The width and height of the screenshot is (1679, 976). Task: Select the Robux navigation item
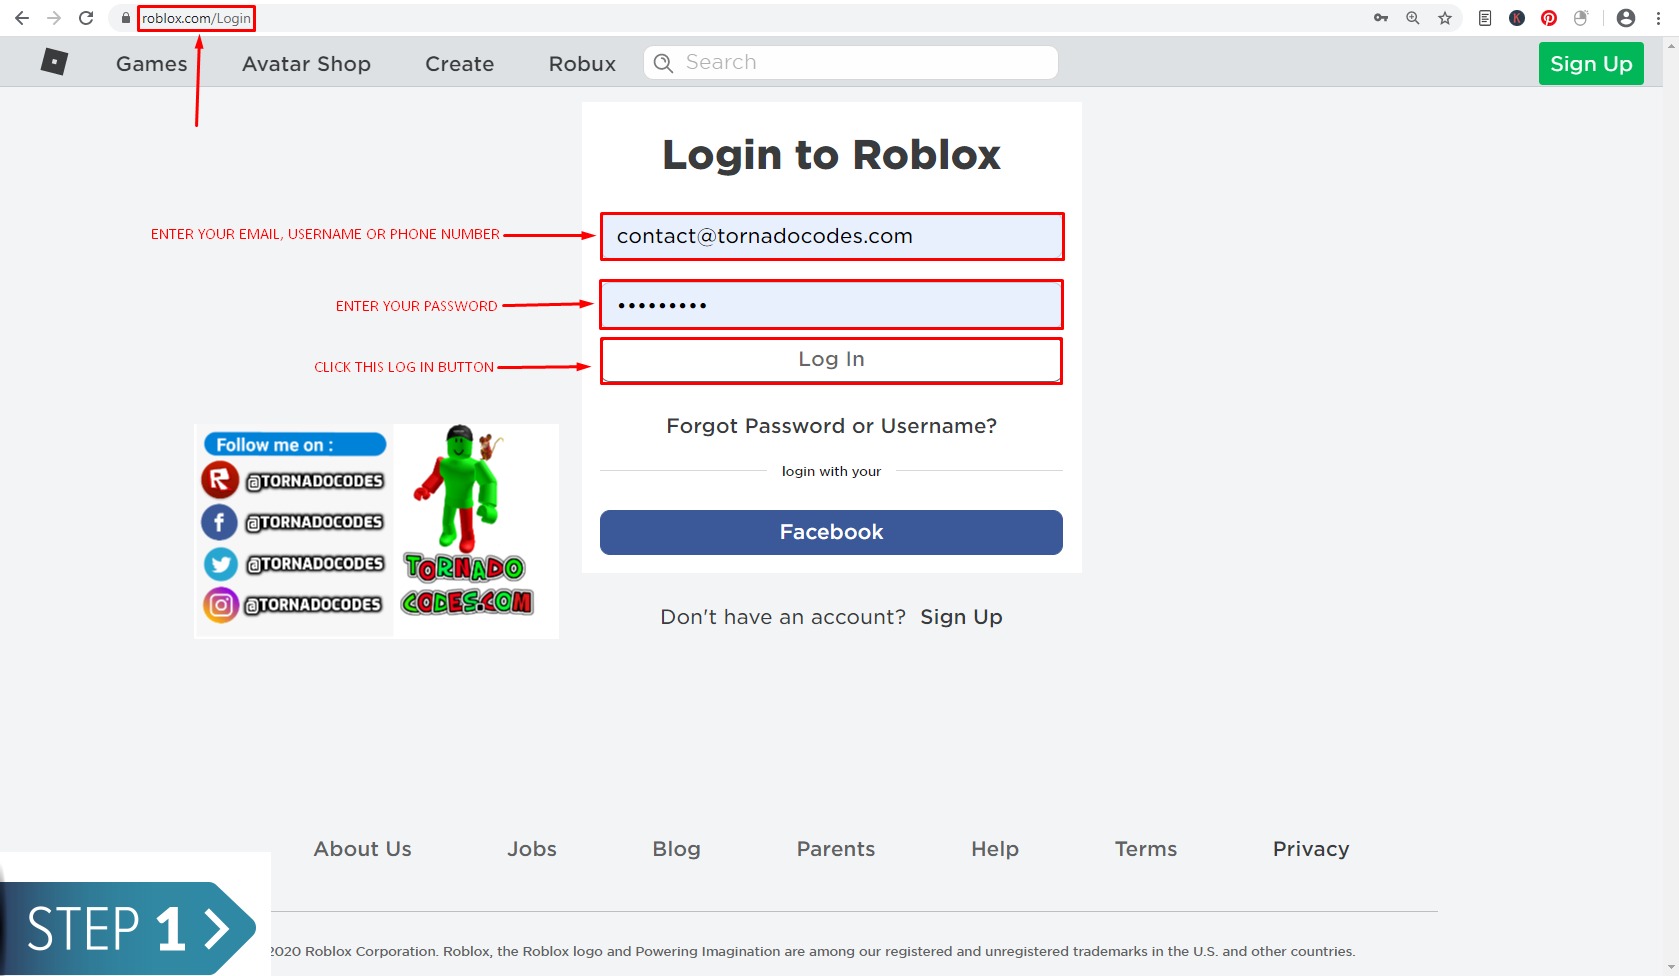(582, 64)
